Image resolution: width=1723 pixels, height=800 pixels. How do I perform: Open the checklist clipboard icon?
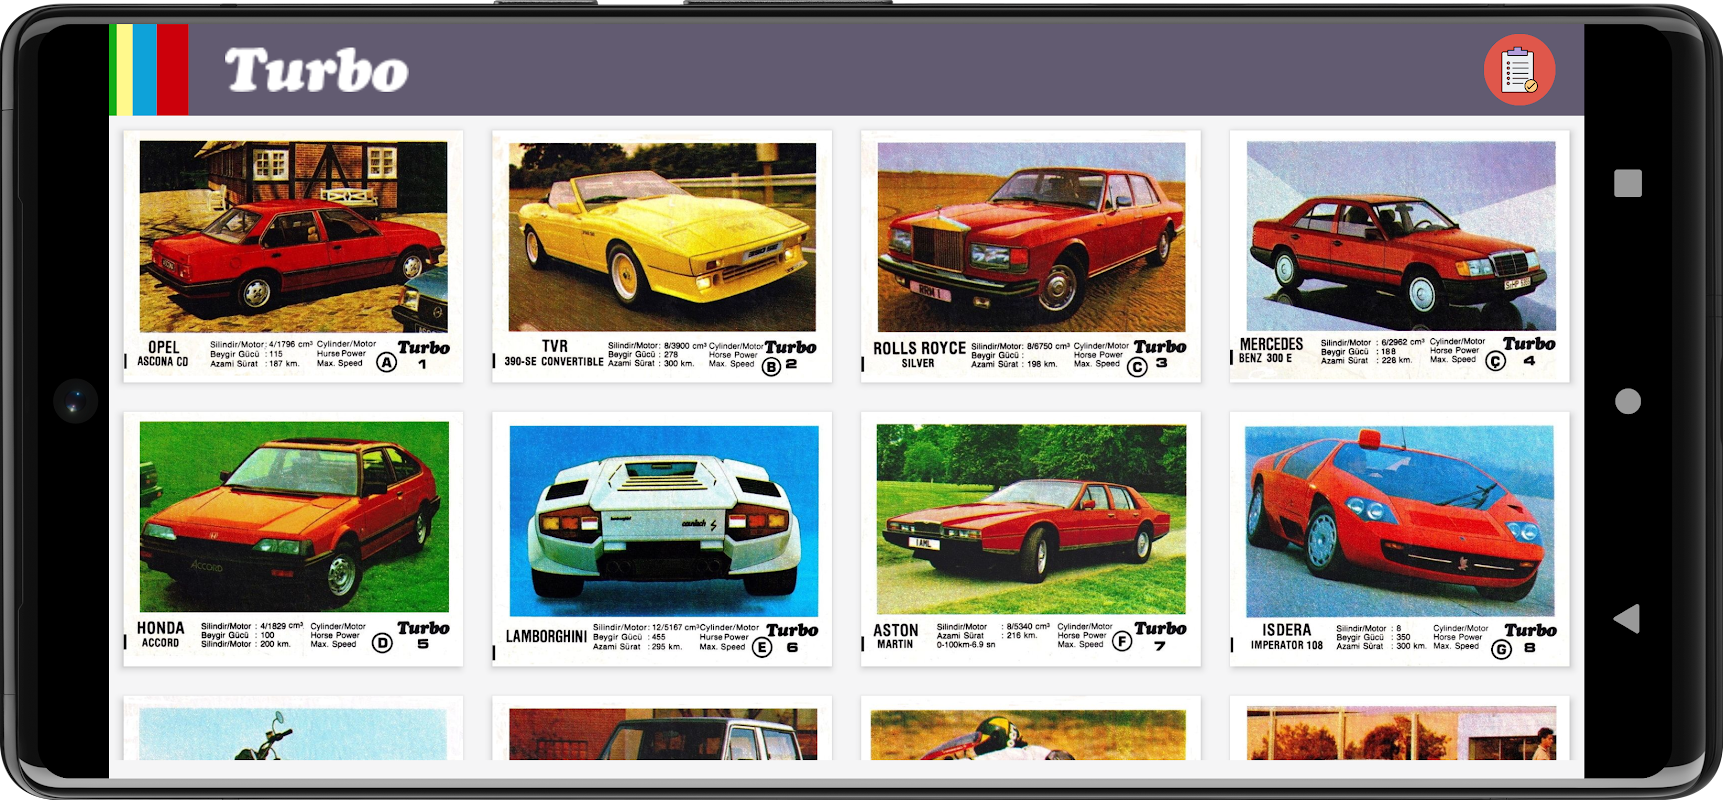(1519, 70)
